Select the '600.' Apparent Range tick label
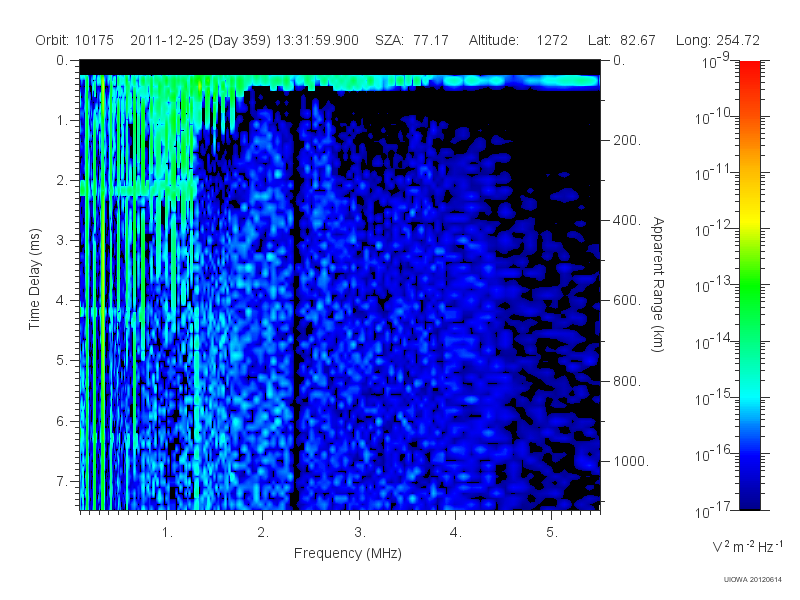Image resolution: width=800 pixels, height=600 pixels. 627,301
